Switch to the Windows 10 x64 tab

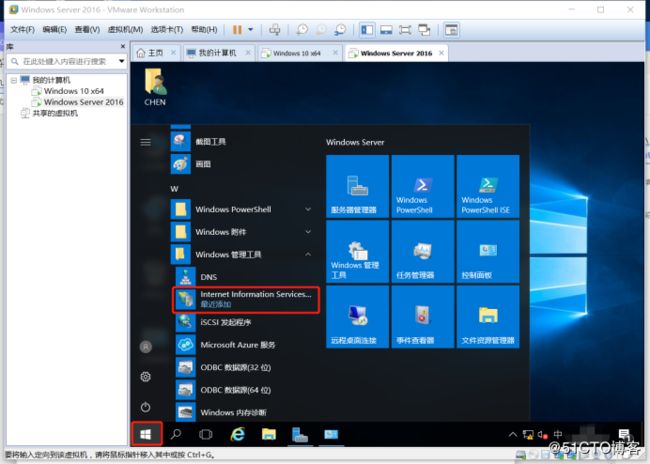297,53
